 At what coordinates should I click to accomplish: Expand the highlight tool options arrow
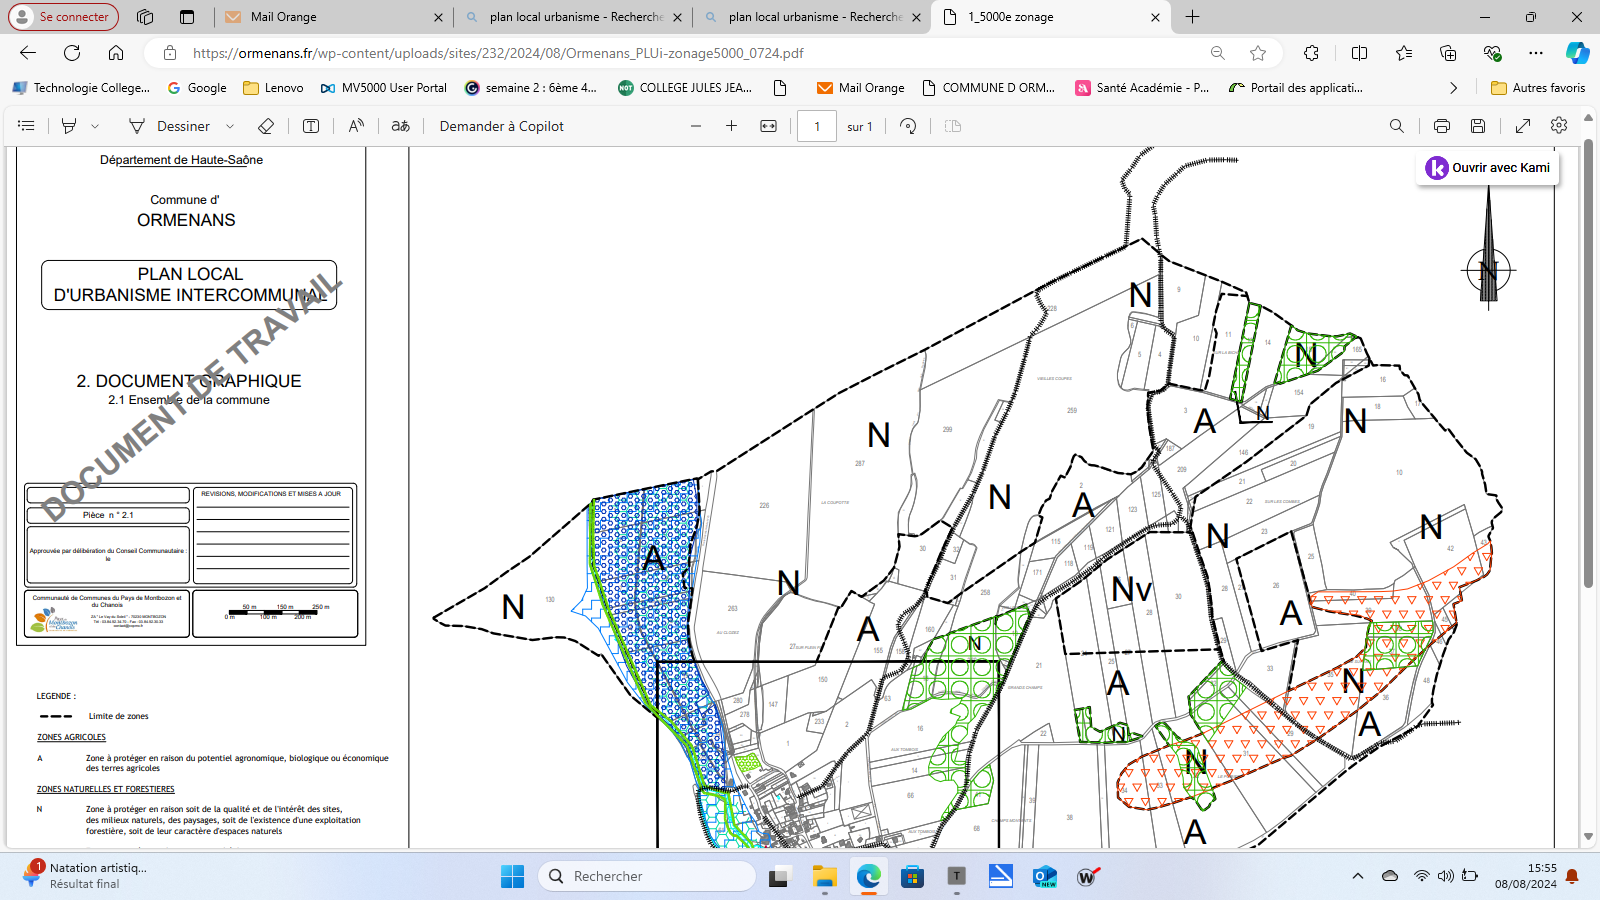coord(95,126)
